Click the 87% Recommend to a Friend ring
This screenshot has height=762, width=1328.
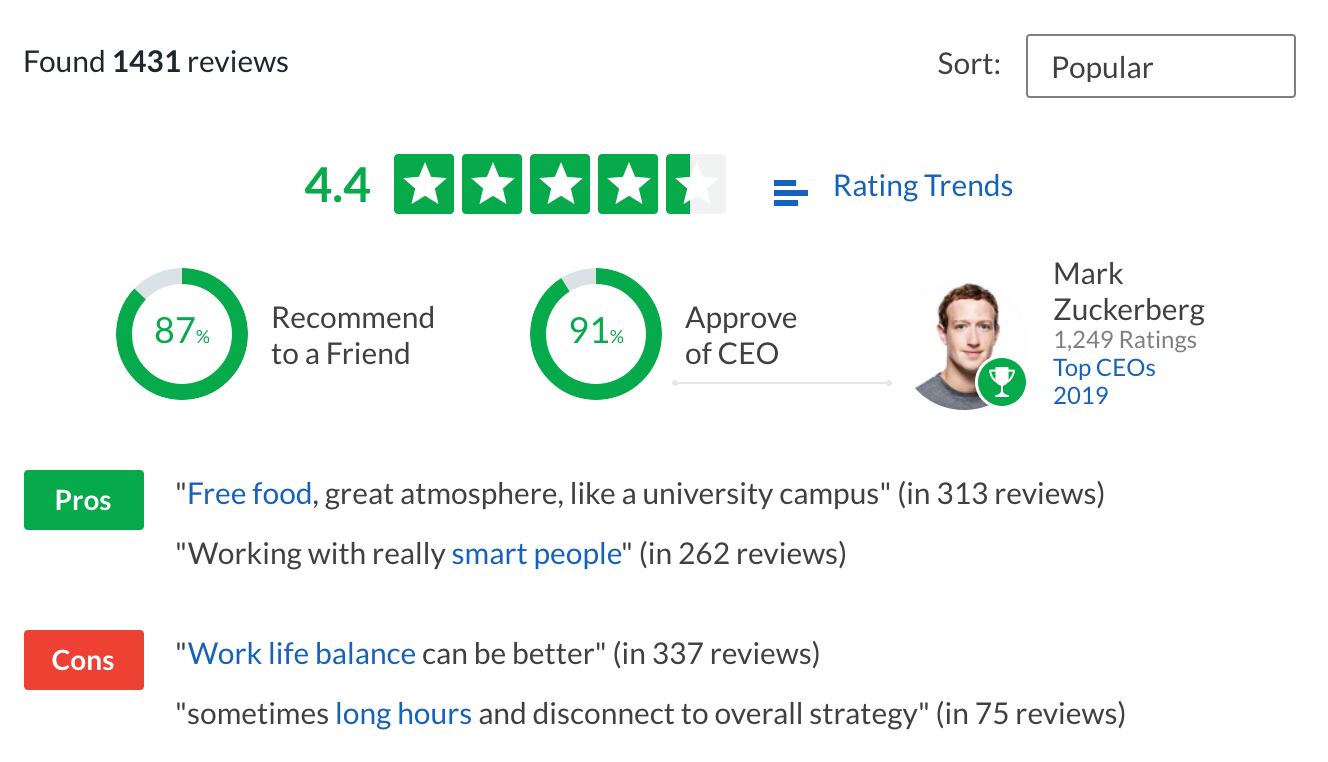[182, 333]
